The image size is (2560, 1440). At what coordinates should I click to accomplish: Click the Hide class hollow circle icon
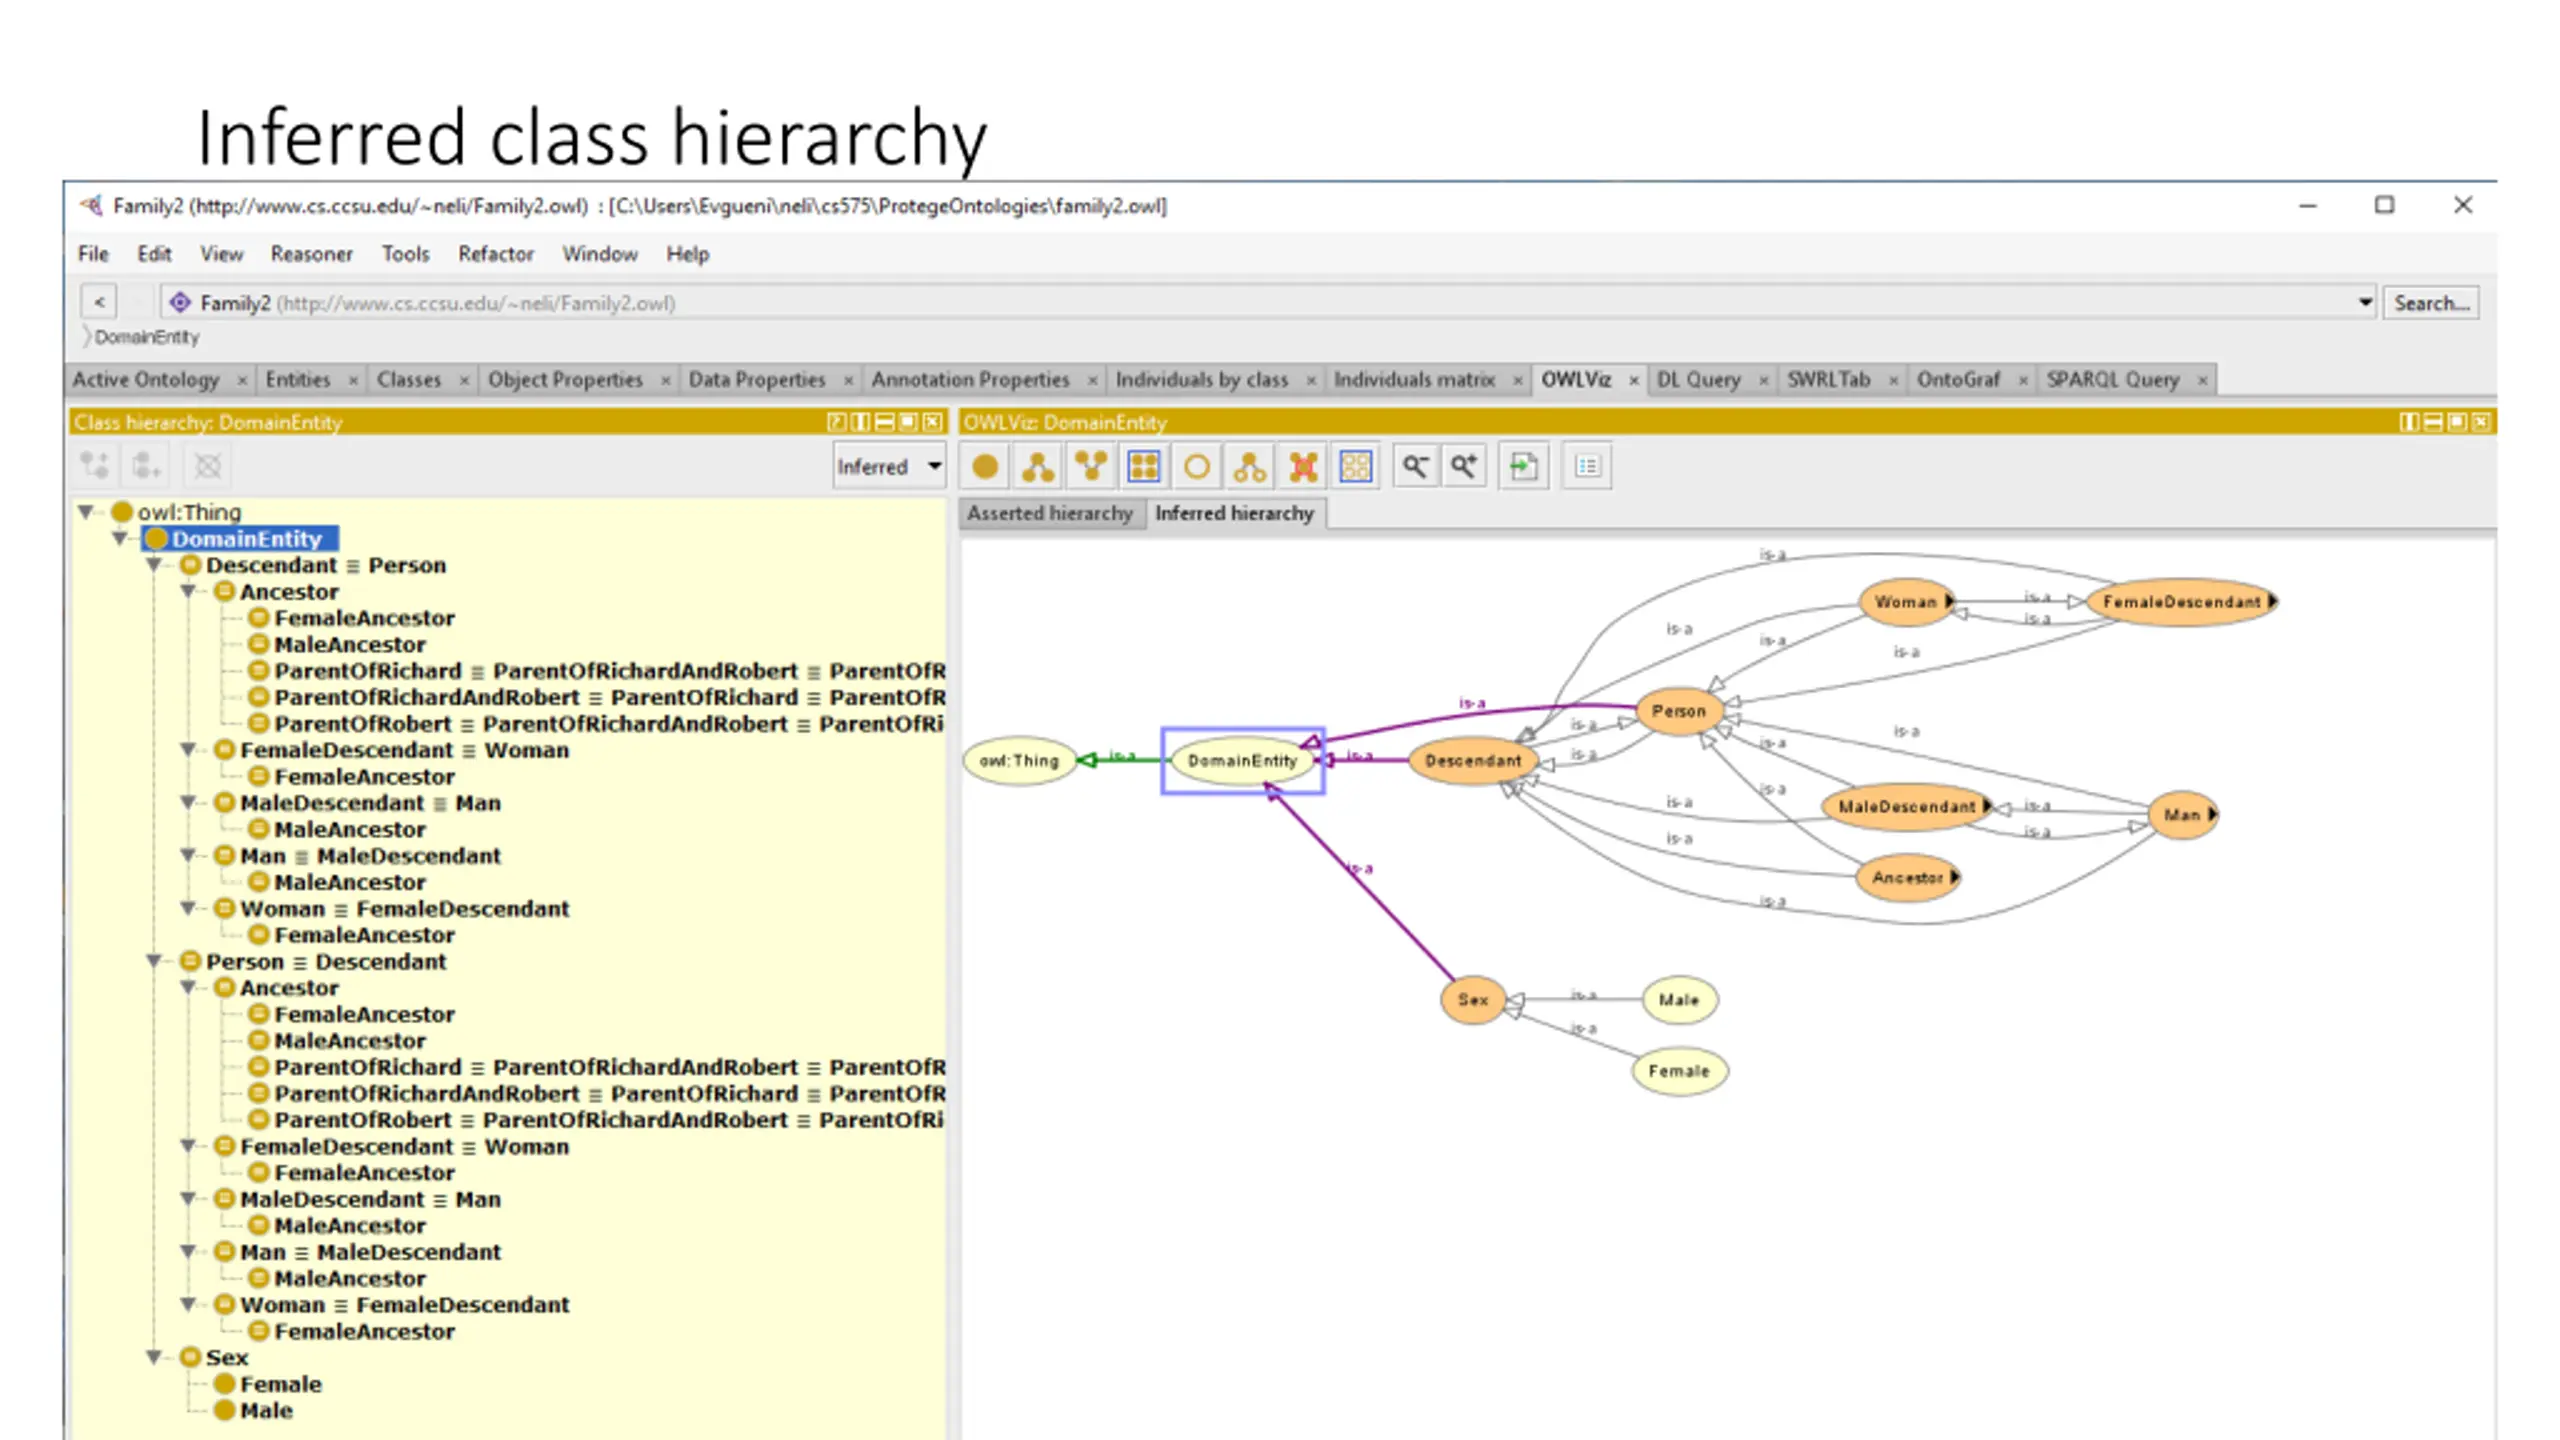1197,467
